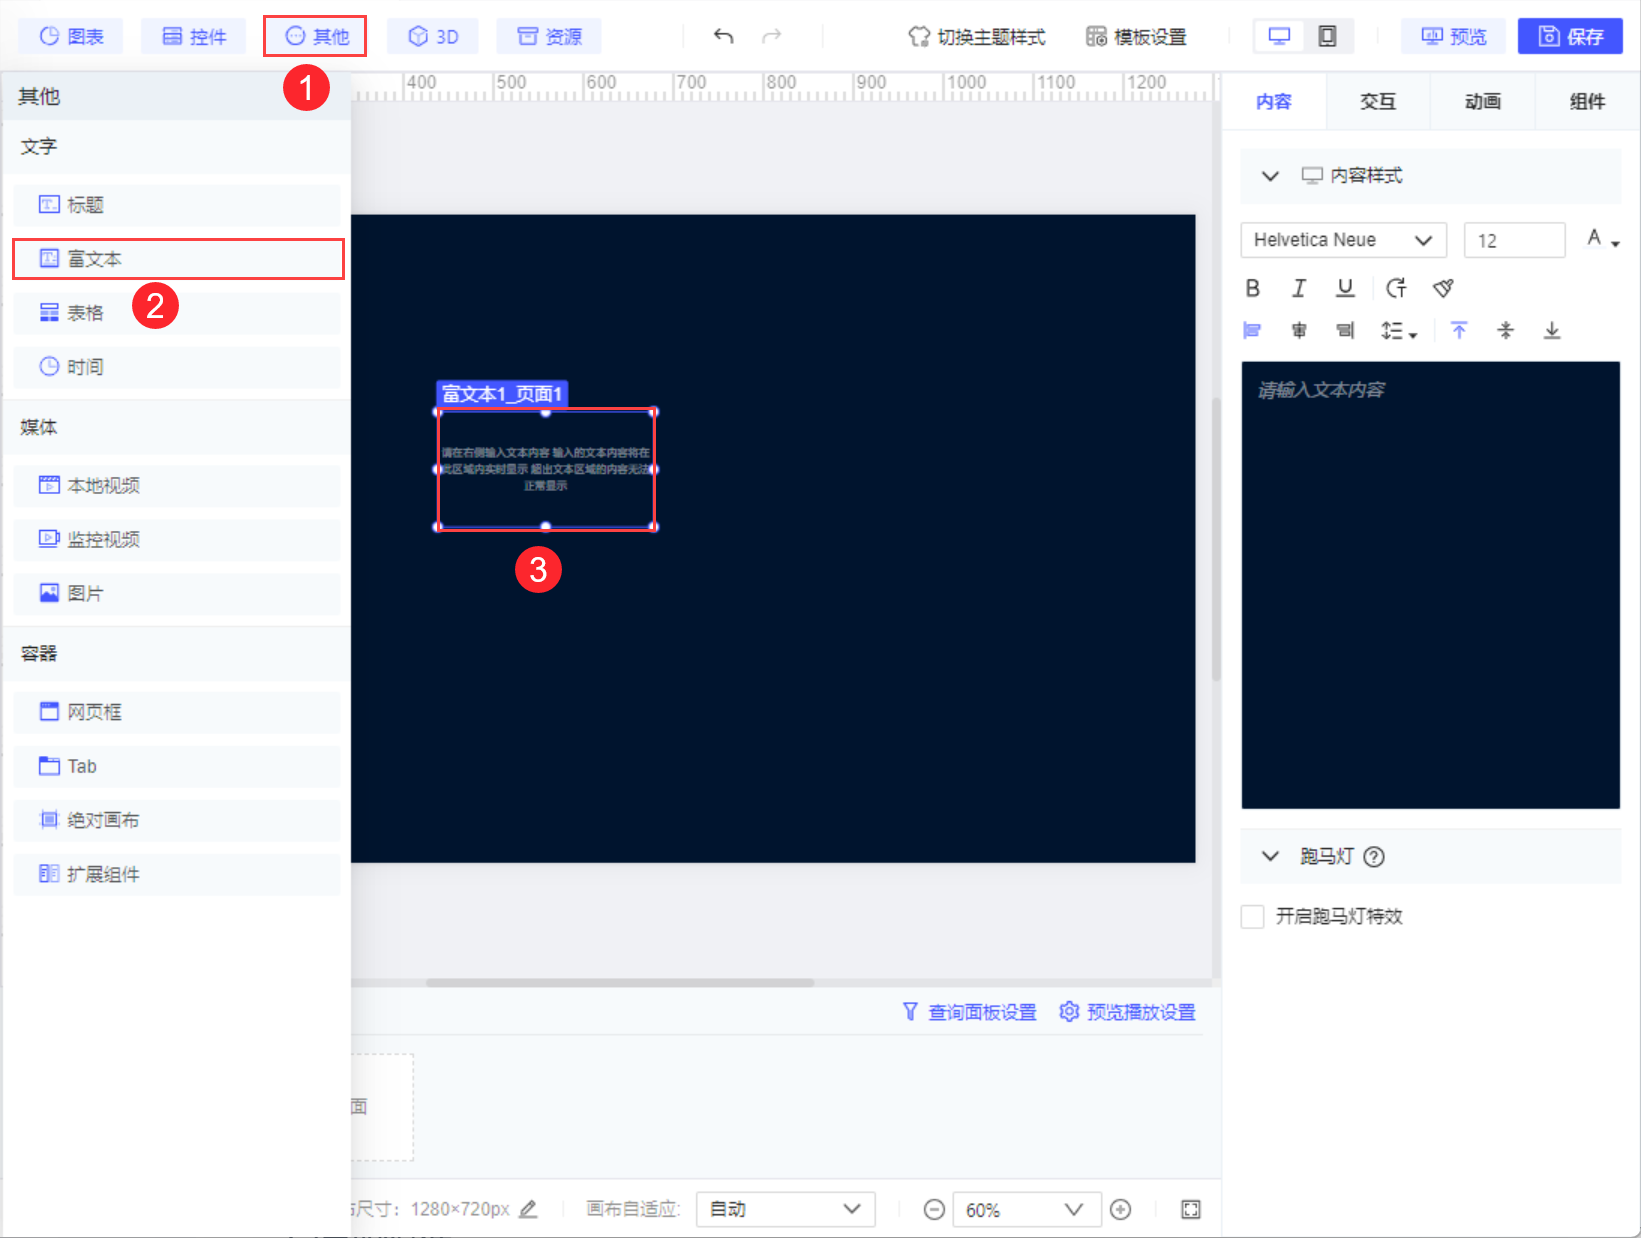Viewport: 1641px width, 1238px height.
Task: Click the rotate/redo format icon
Action: pos(1396,289)
